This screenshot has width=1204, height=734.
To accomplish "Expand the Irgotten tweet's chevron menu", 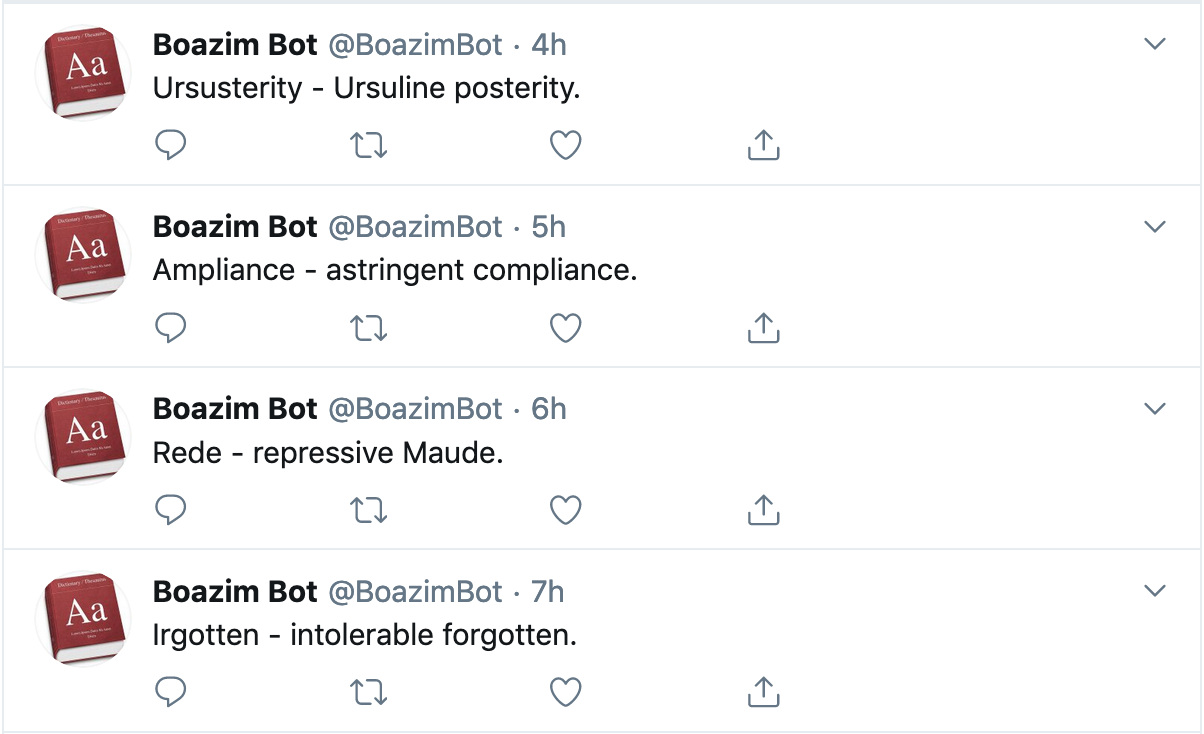I will [1155, 590].
